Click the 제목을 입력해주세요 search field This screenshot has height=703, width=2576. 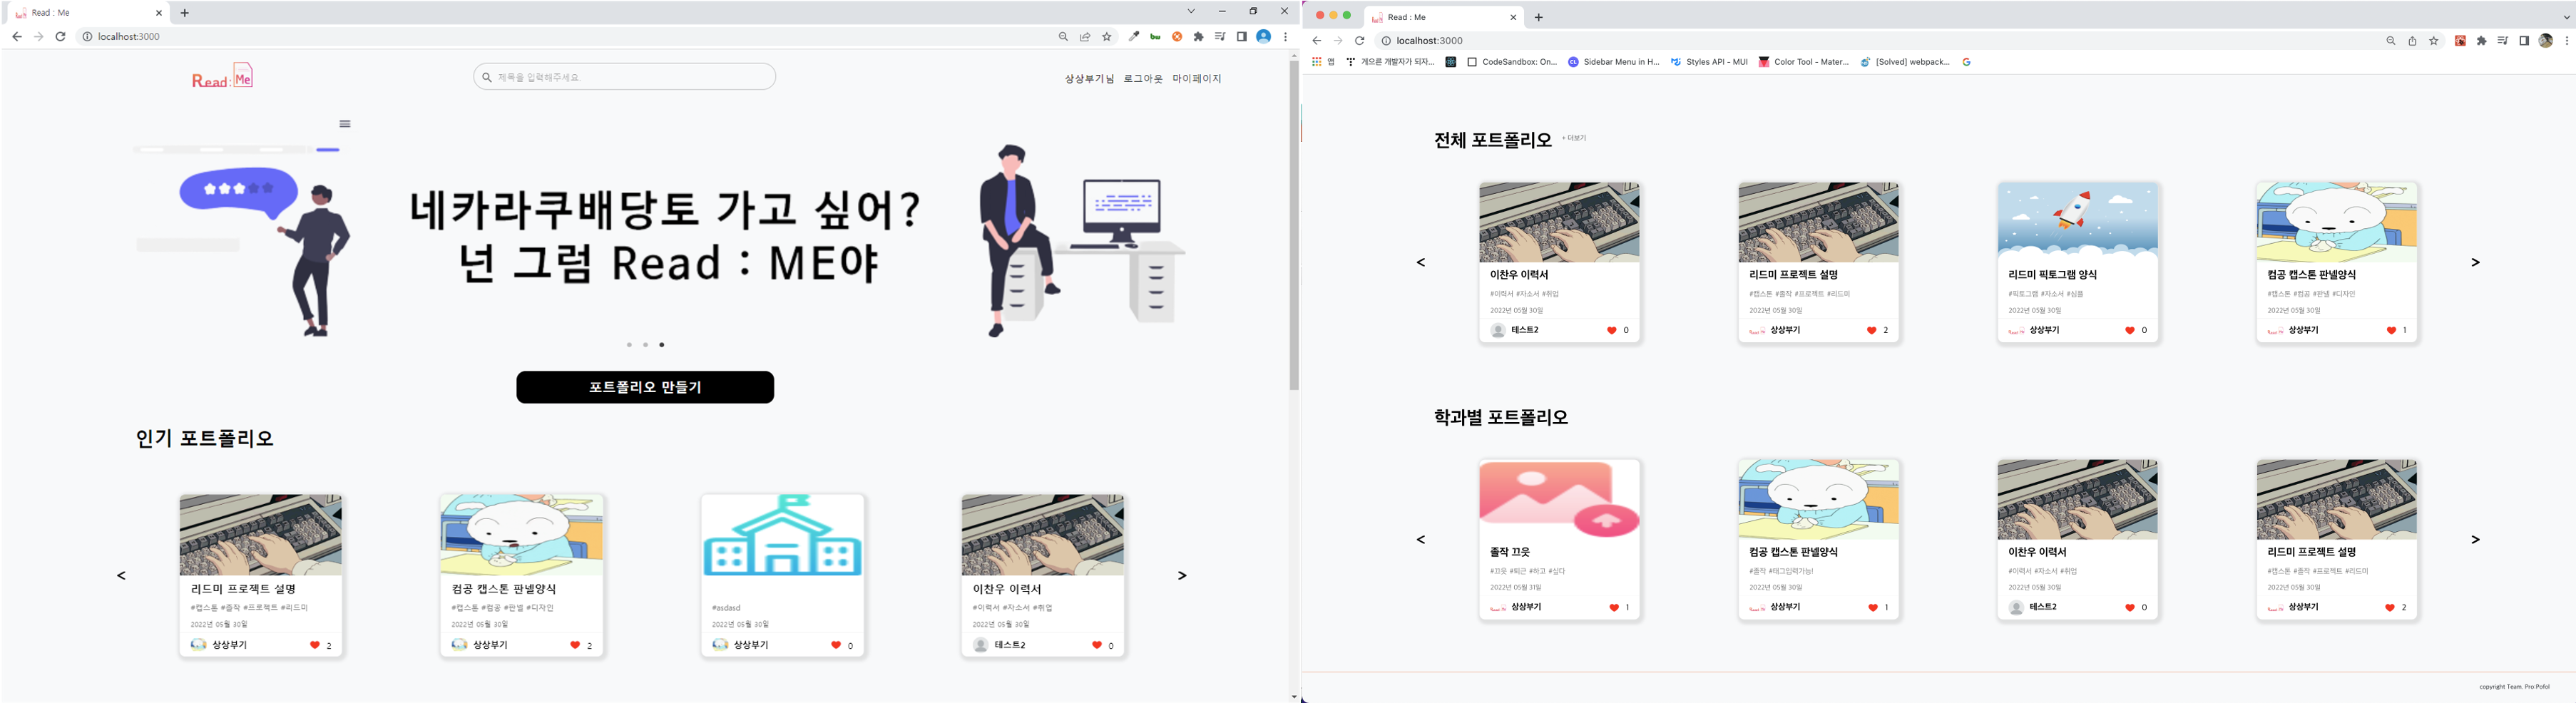(x=624, y=76)
